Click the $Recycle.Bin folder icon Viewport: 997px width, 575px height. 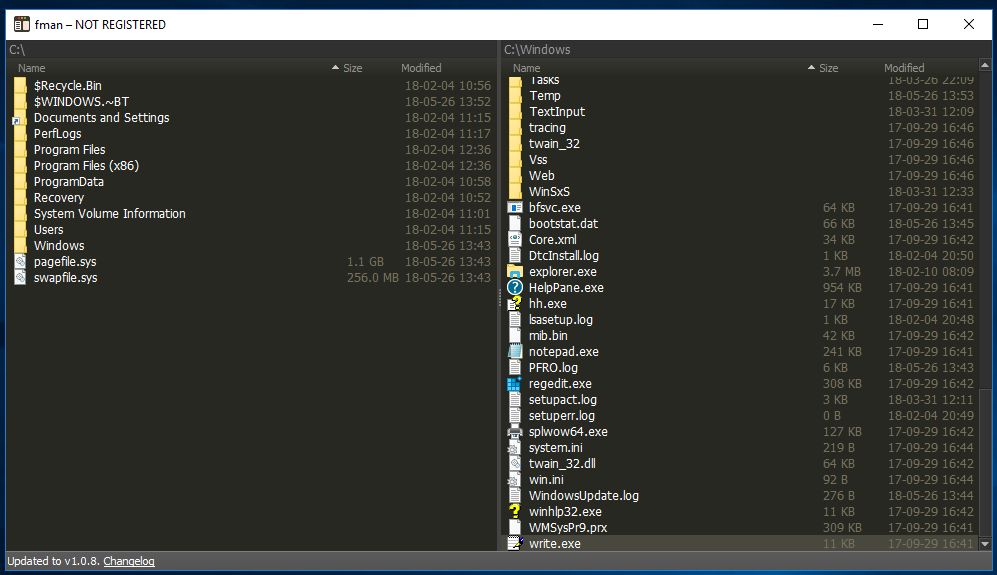tap(20, 85)
